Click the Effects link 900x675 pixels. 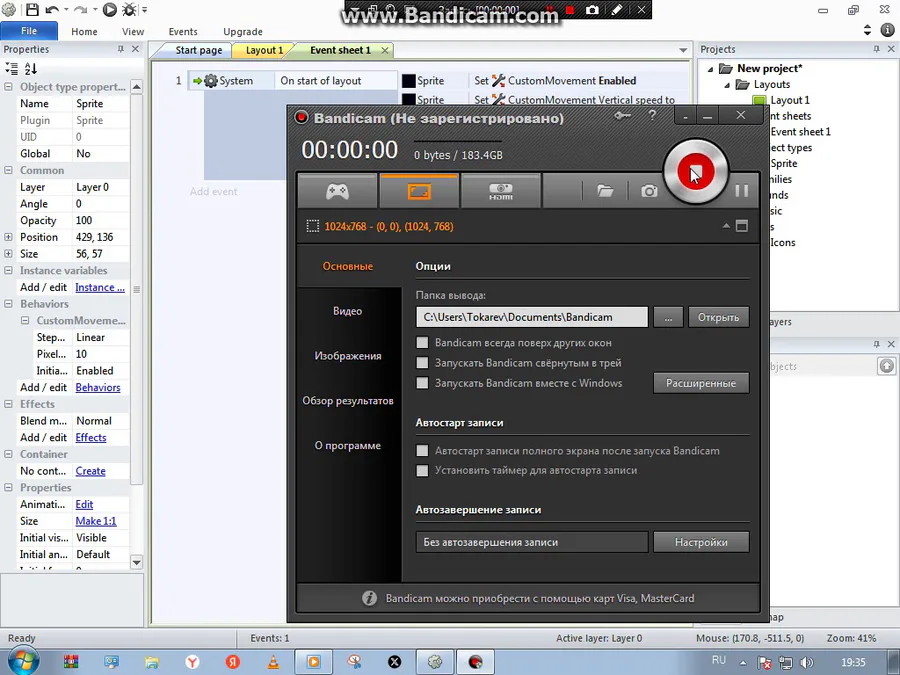click(91, 437)
